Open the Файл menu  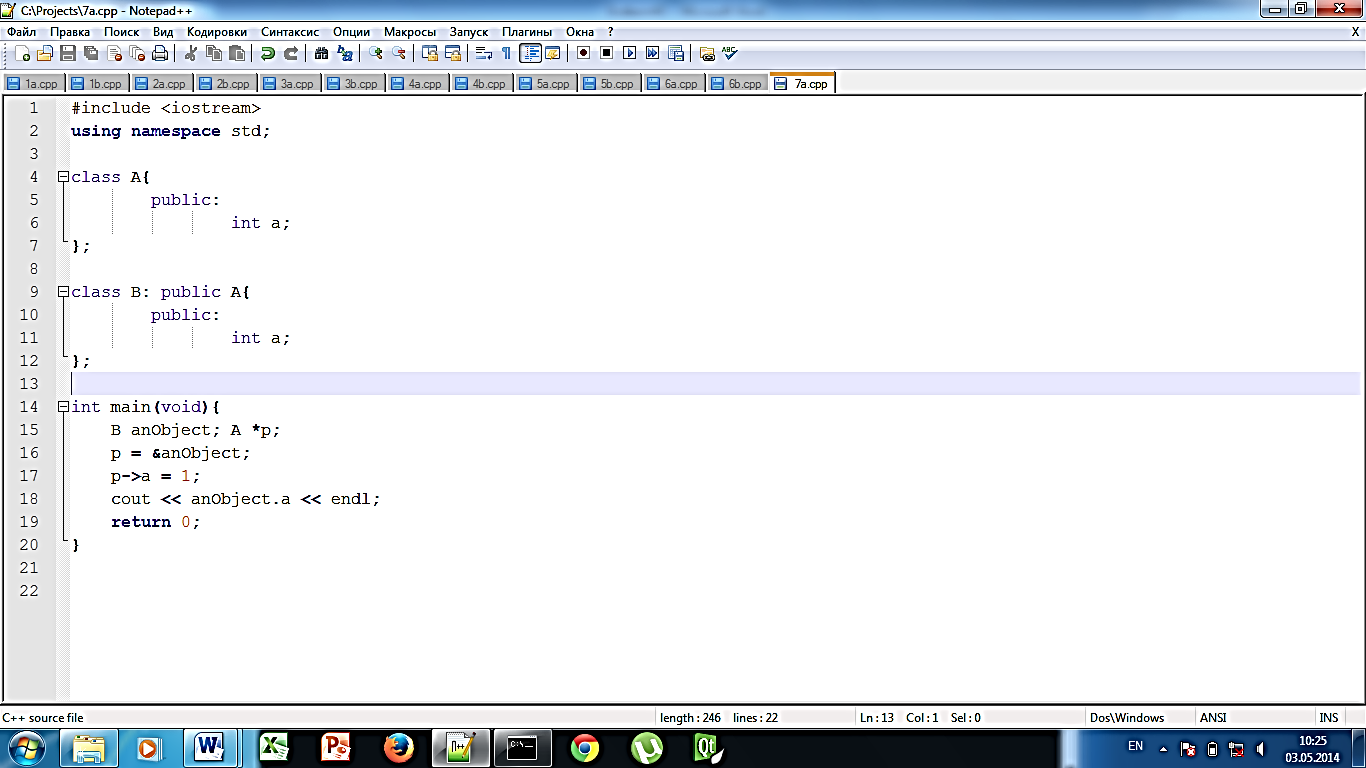tap(21, 32)
